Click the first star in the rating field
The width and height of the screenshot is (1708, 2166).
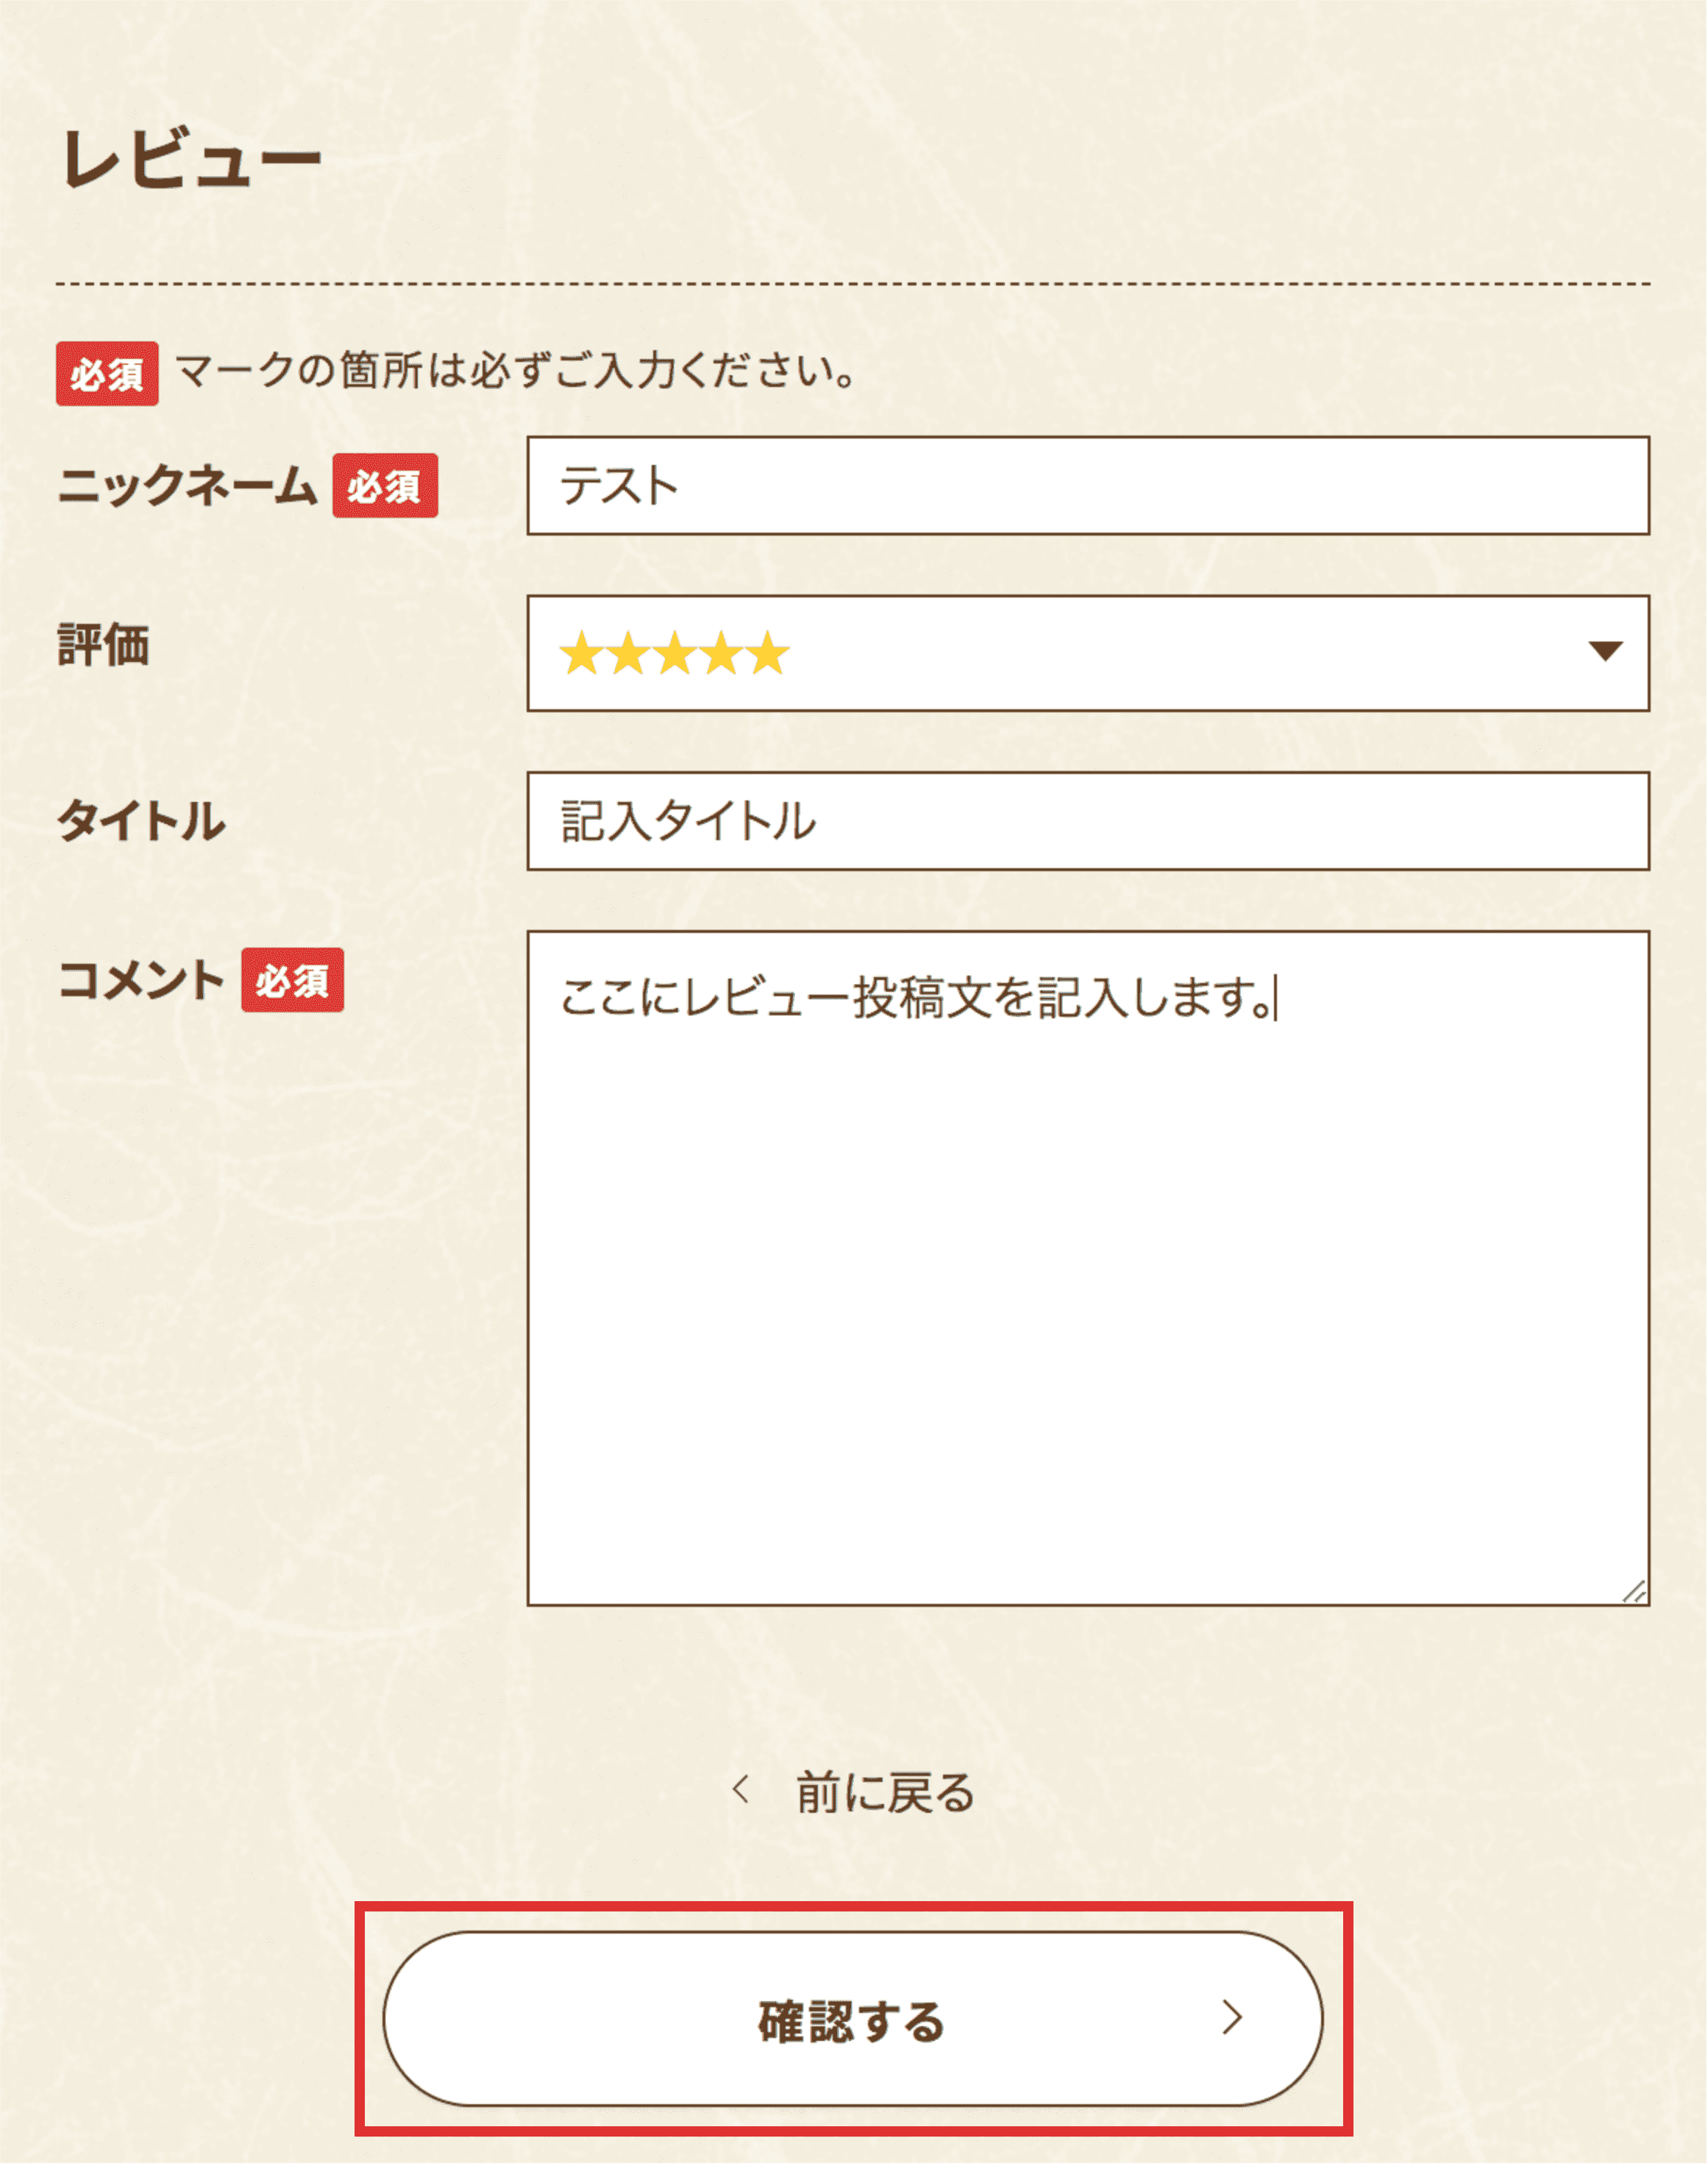pos(582,651)
